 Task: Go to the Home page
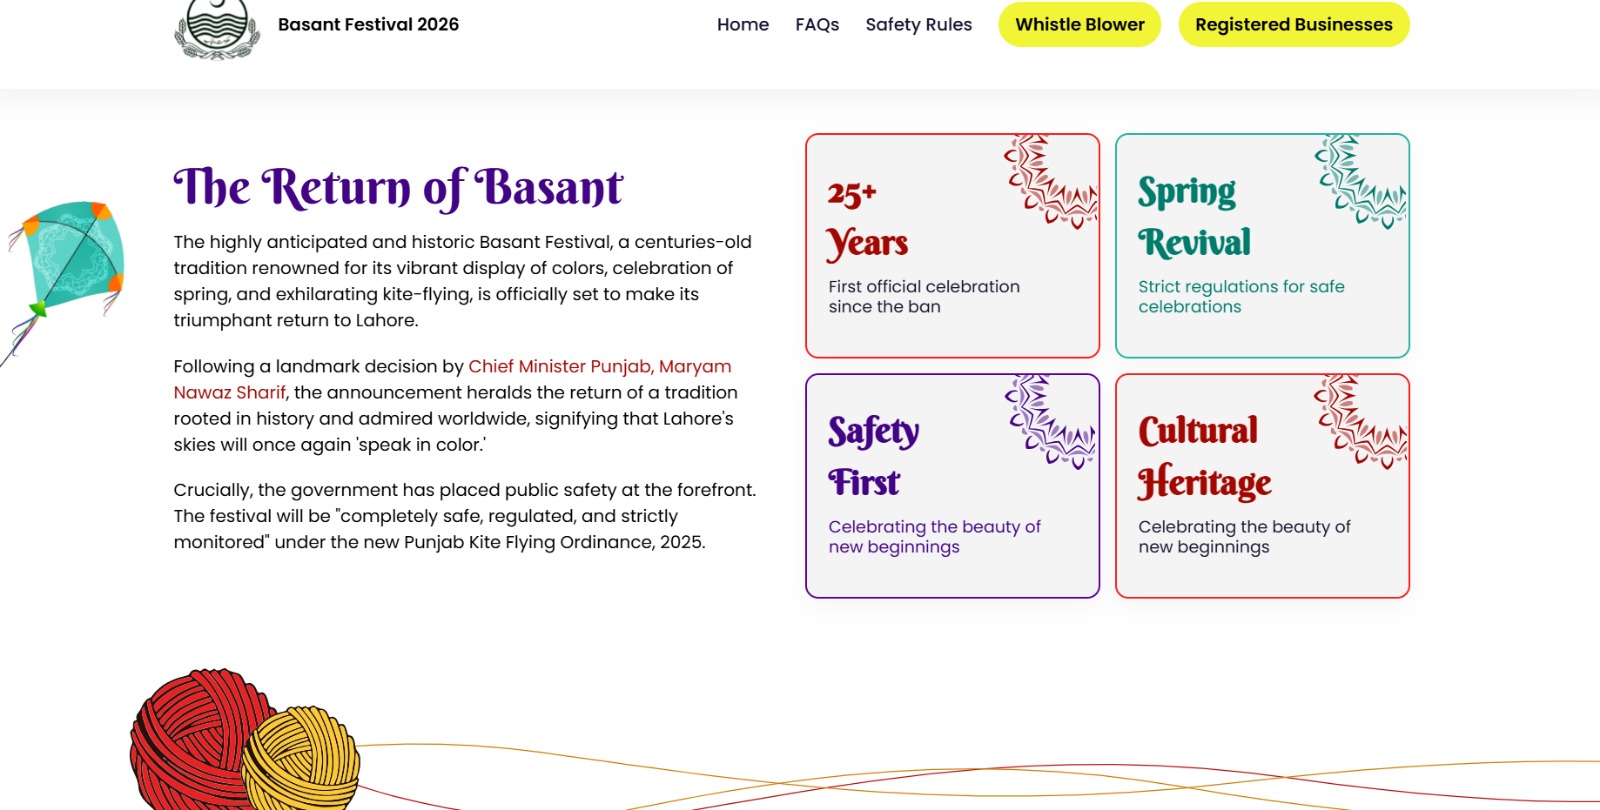coord(743,24)
